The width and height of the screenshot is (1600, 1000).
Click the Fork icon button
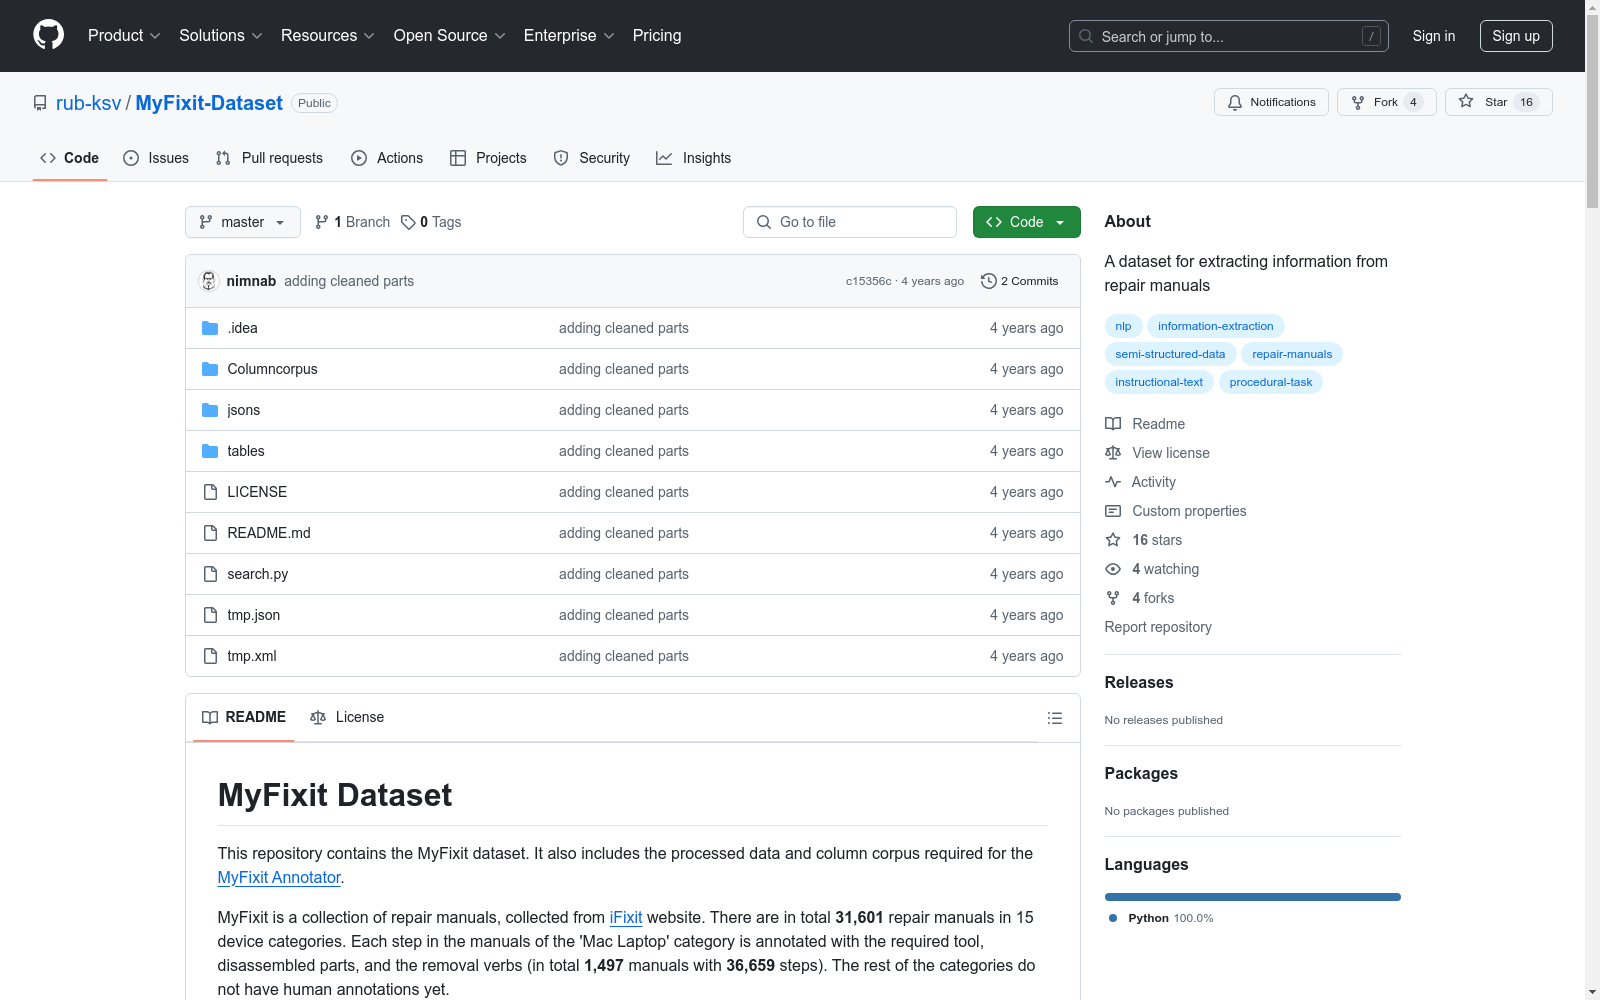click(1358, 102)
